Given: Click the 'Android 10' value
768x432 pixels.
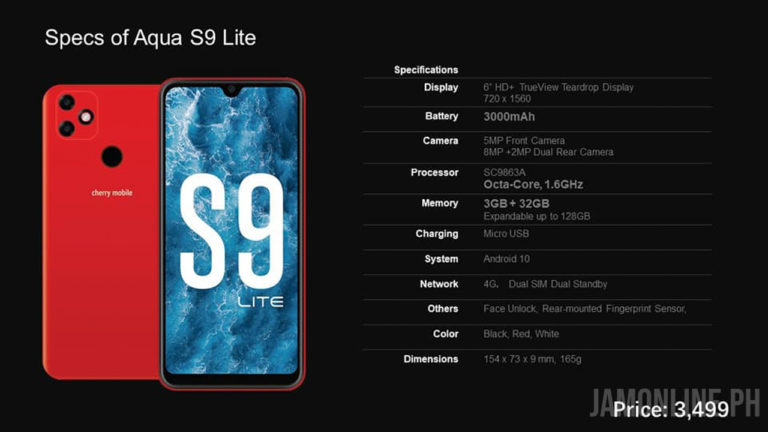Looking at the screenshot, I should (506, 259).
